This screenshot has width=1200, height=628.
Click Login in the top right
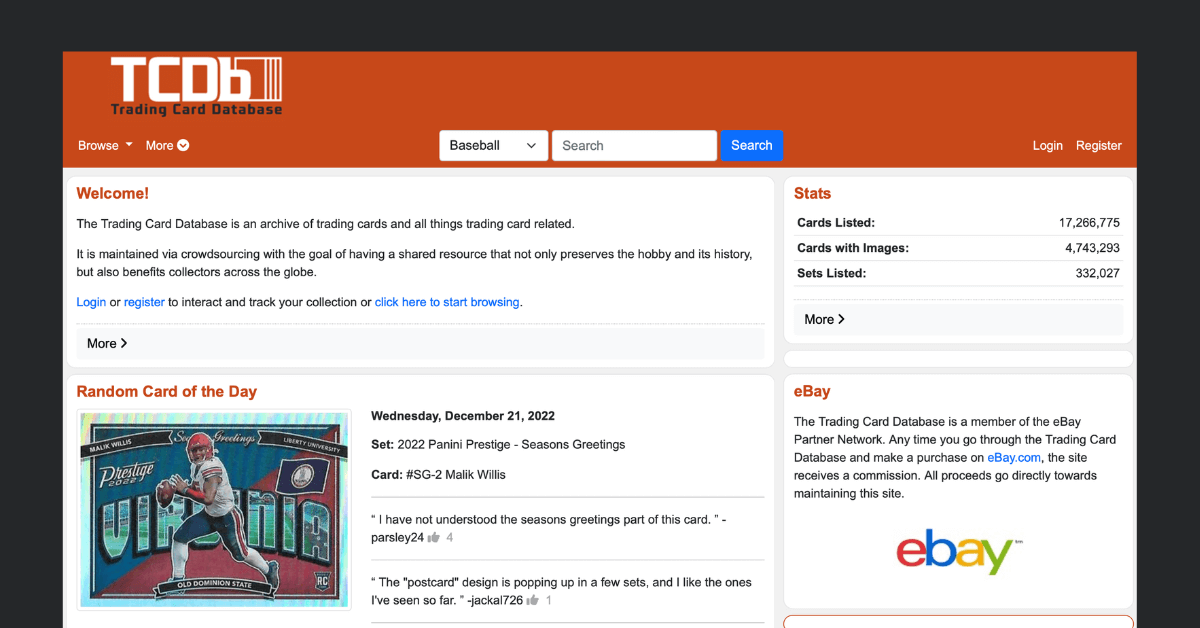tap(1047, 145)
